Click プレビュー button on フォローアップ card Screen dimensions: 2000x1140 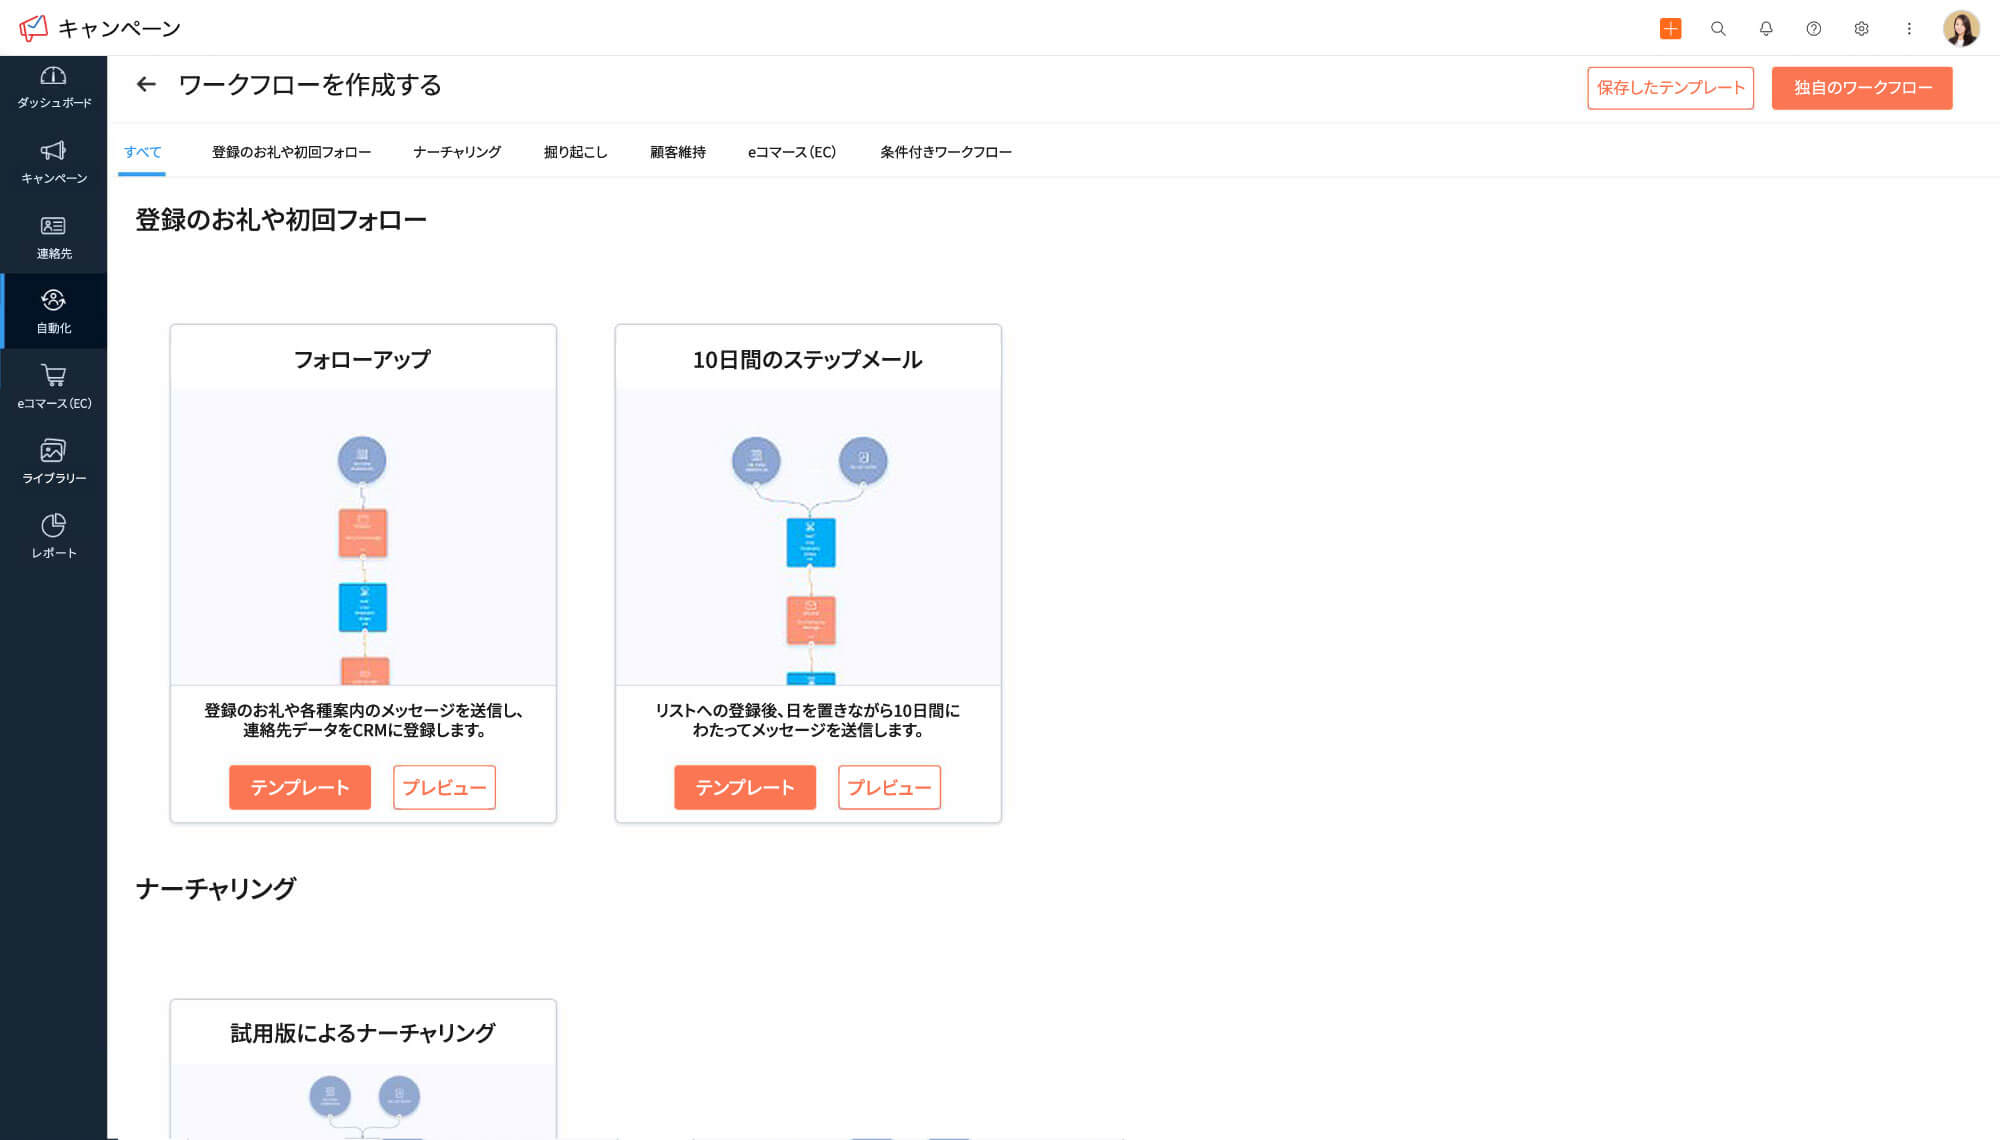click(444, 787)
